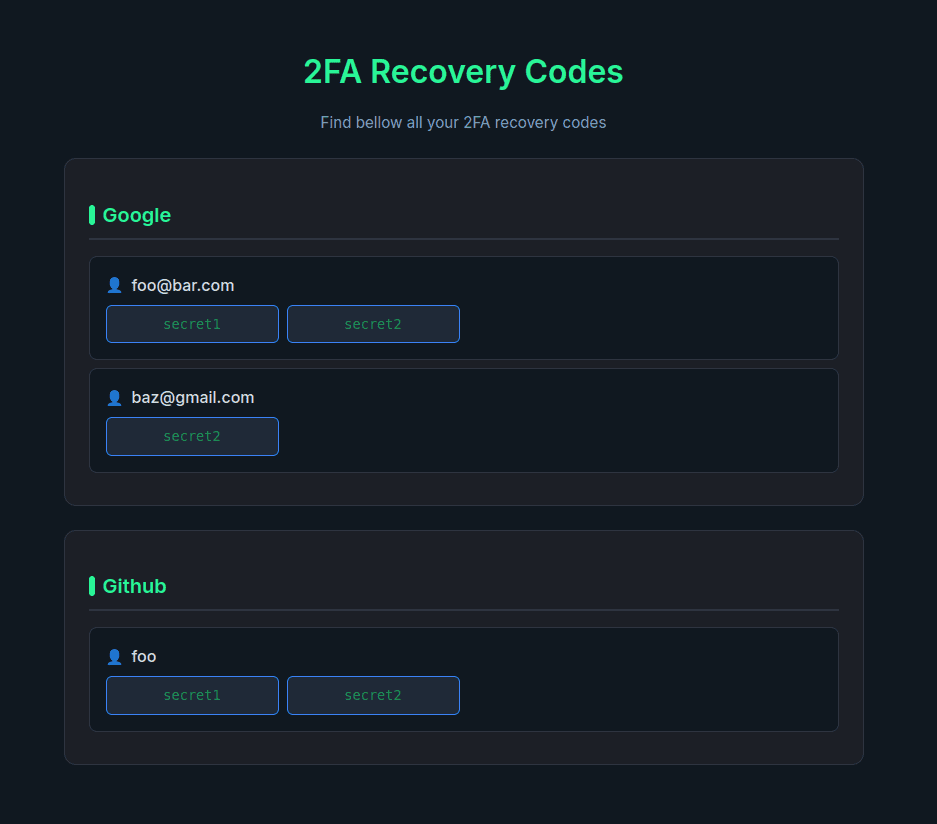Viewport: 937px width, 824px height.
Task: Copy secret1 code under foo@bar.com
Action: point(192,324)
